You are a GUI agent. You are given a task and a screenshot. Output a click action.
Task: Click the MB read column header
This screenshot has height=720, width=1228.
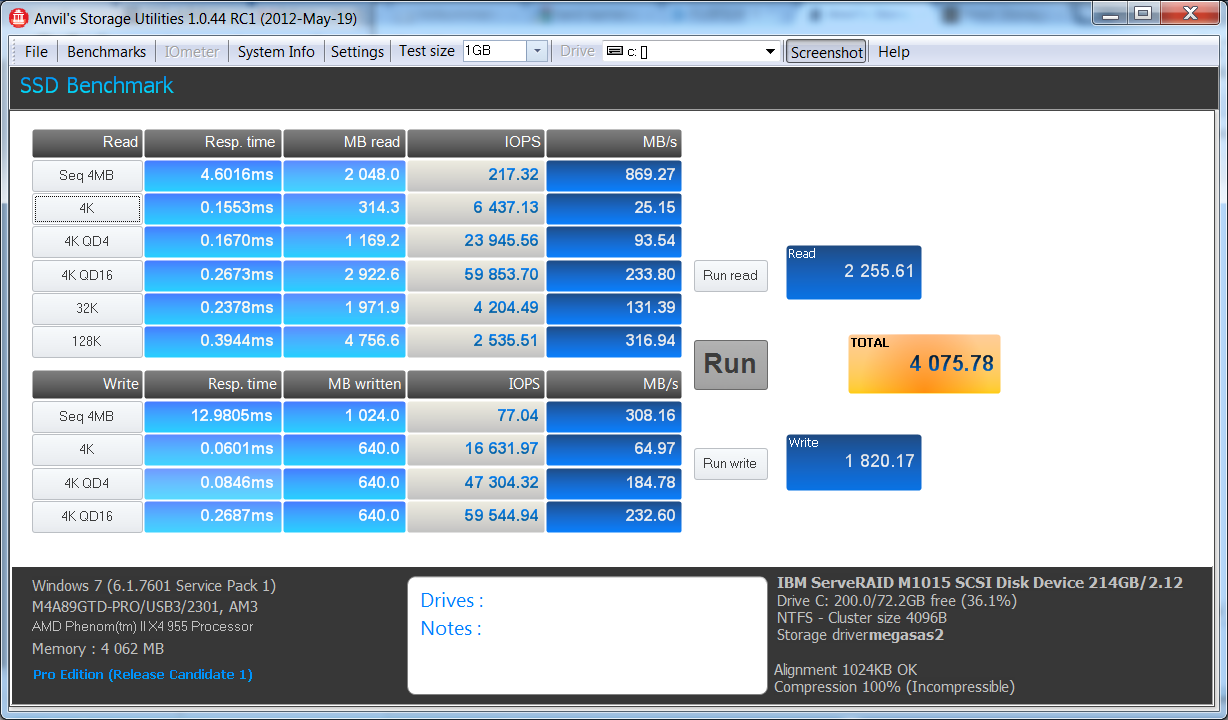click(x=344, y=143)
